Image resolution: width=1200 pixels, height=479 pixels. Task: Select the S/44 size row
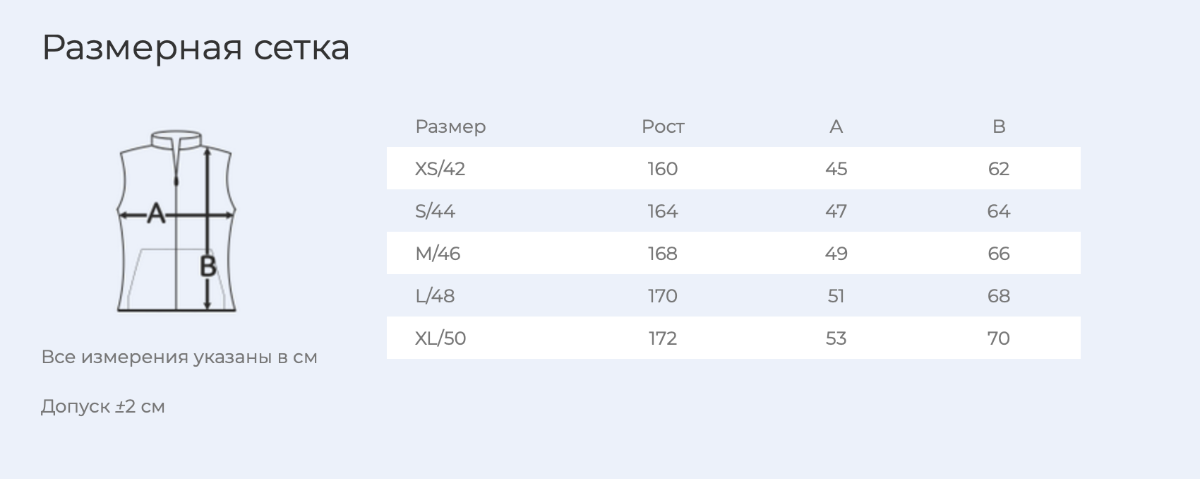point(734,211)
